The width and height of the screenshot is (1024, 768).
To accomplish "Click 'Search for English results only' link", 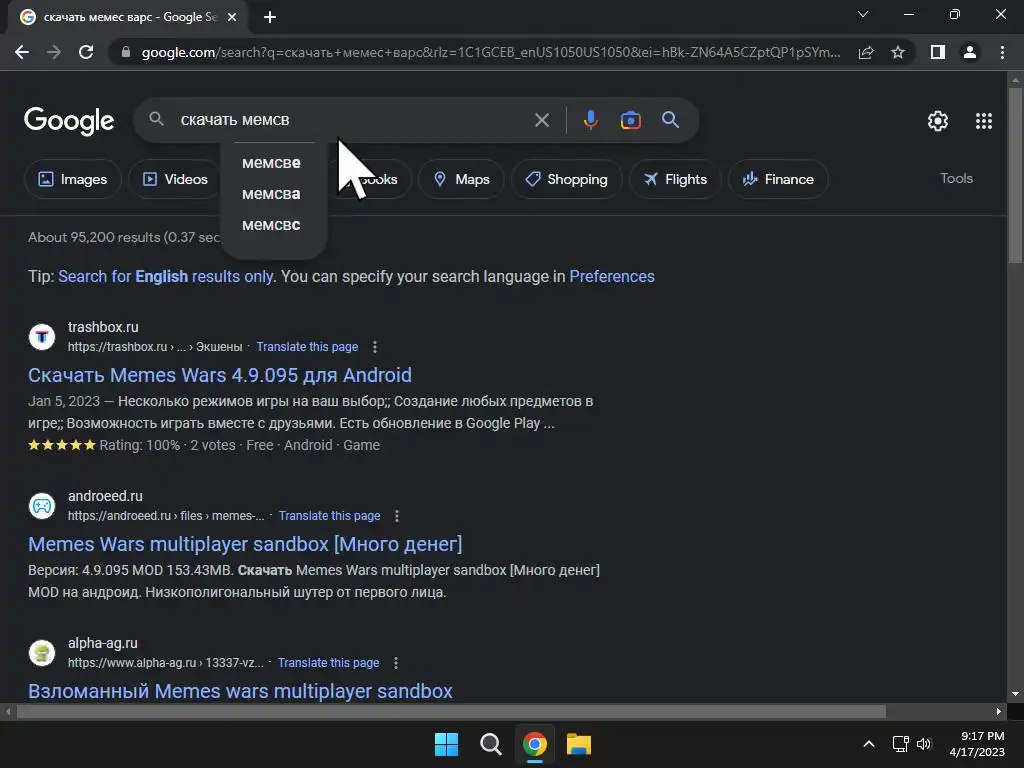I will tap(165, 276).
